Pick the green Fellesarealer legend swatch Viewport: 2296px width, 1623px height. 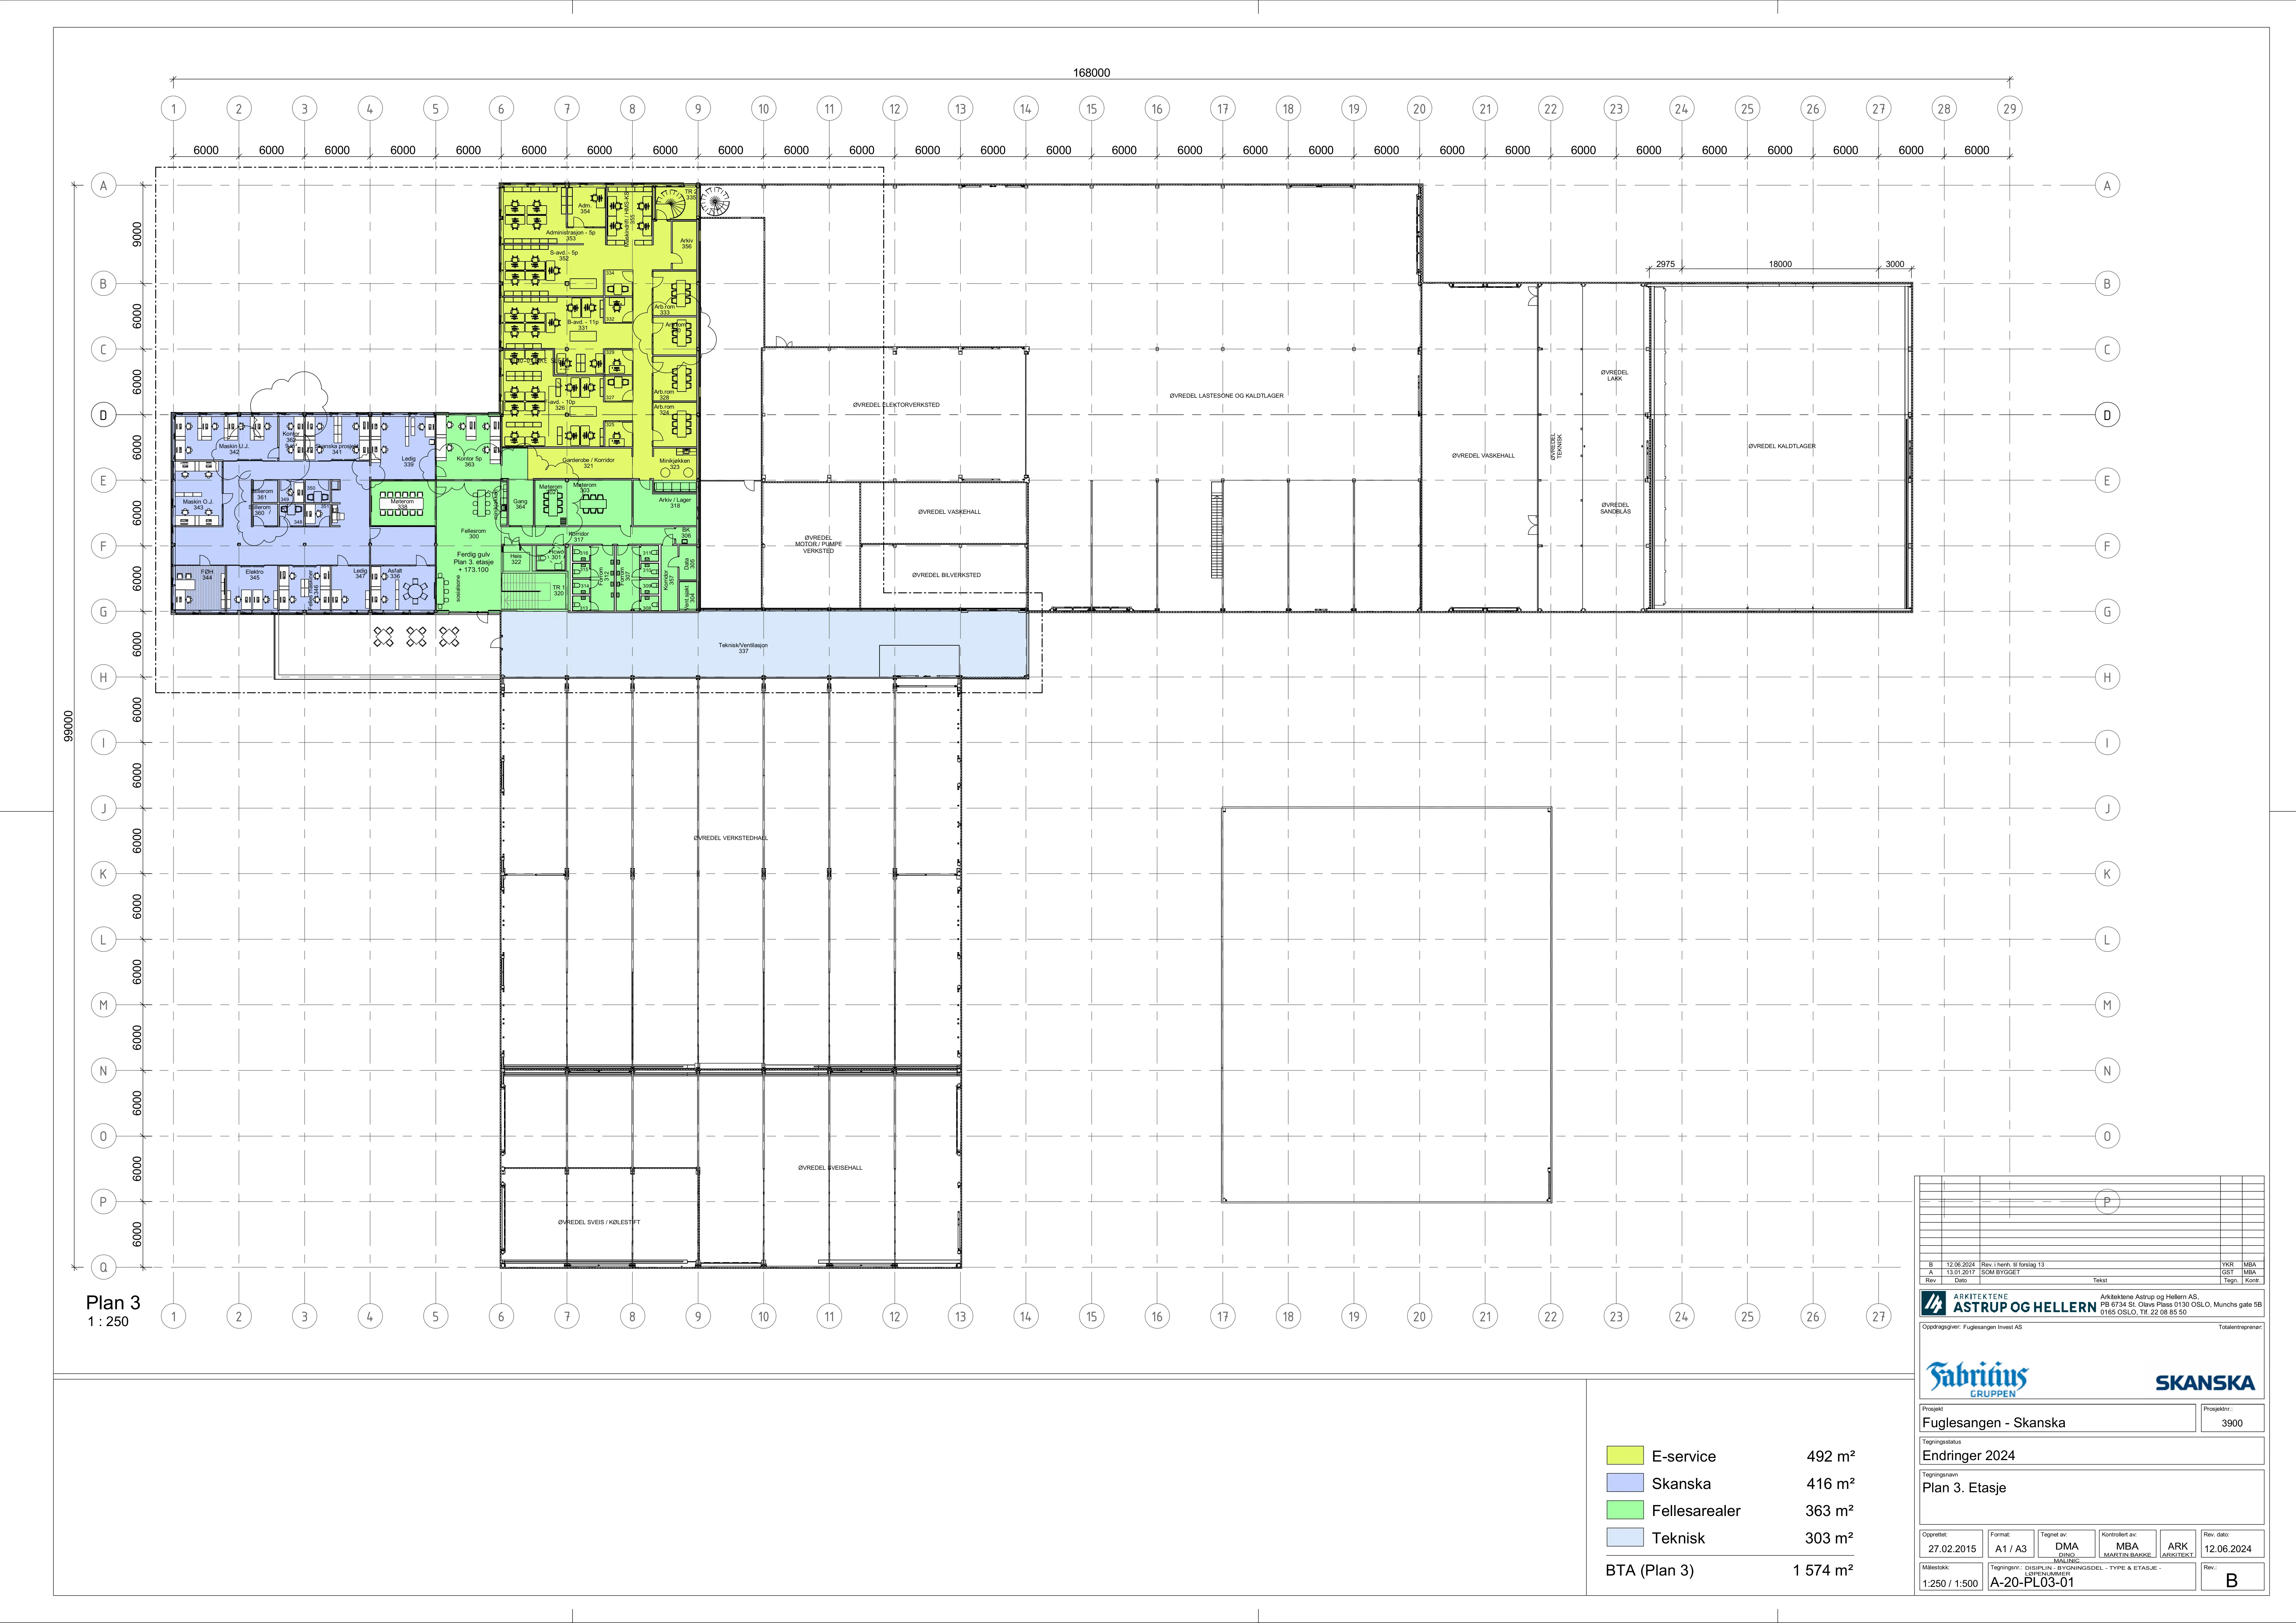[x=1625, y=1510]
